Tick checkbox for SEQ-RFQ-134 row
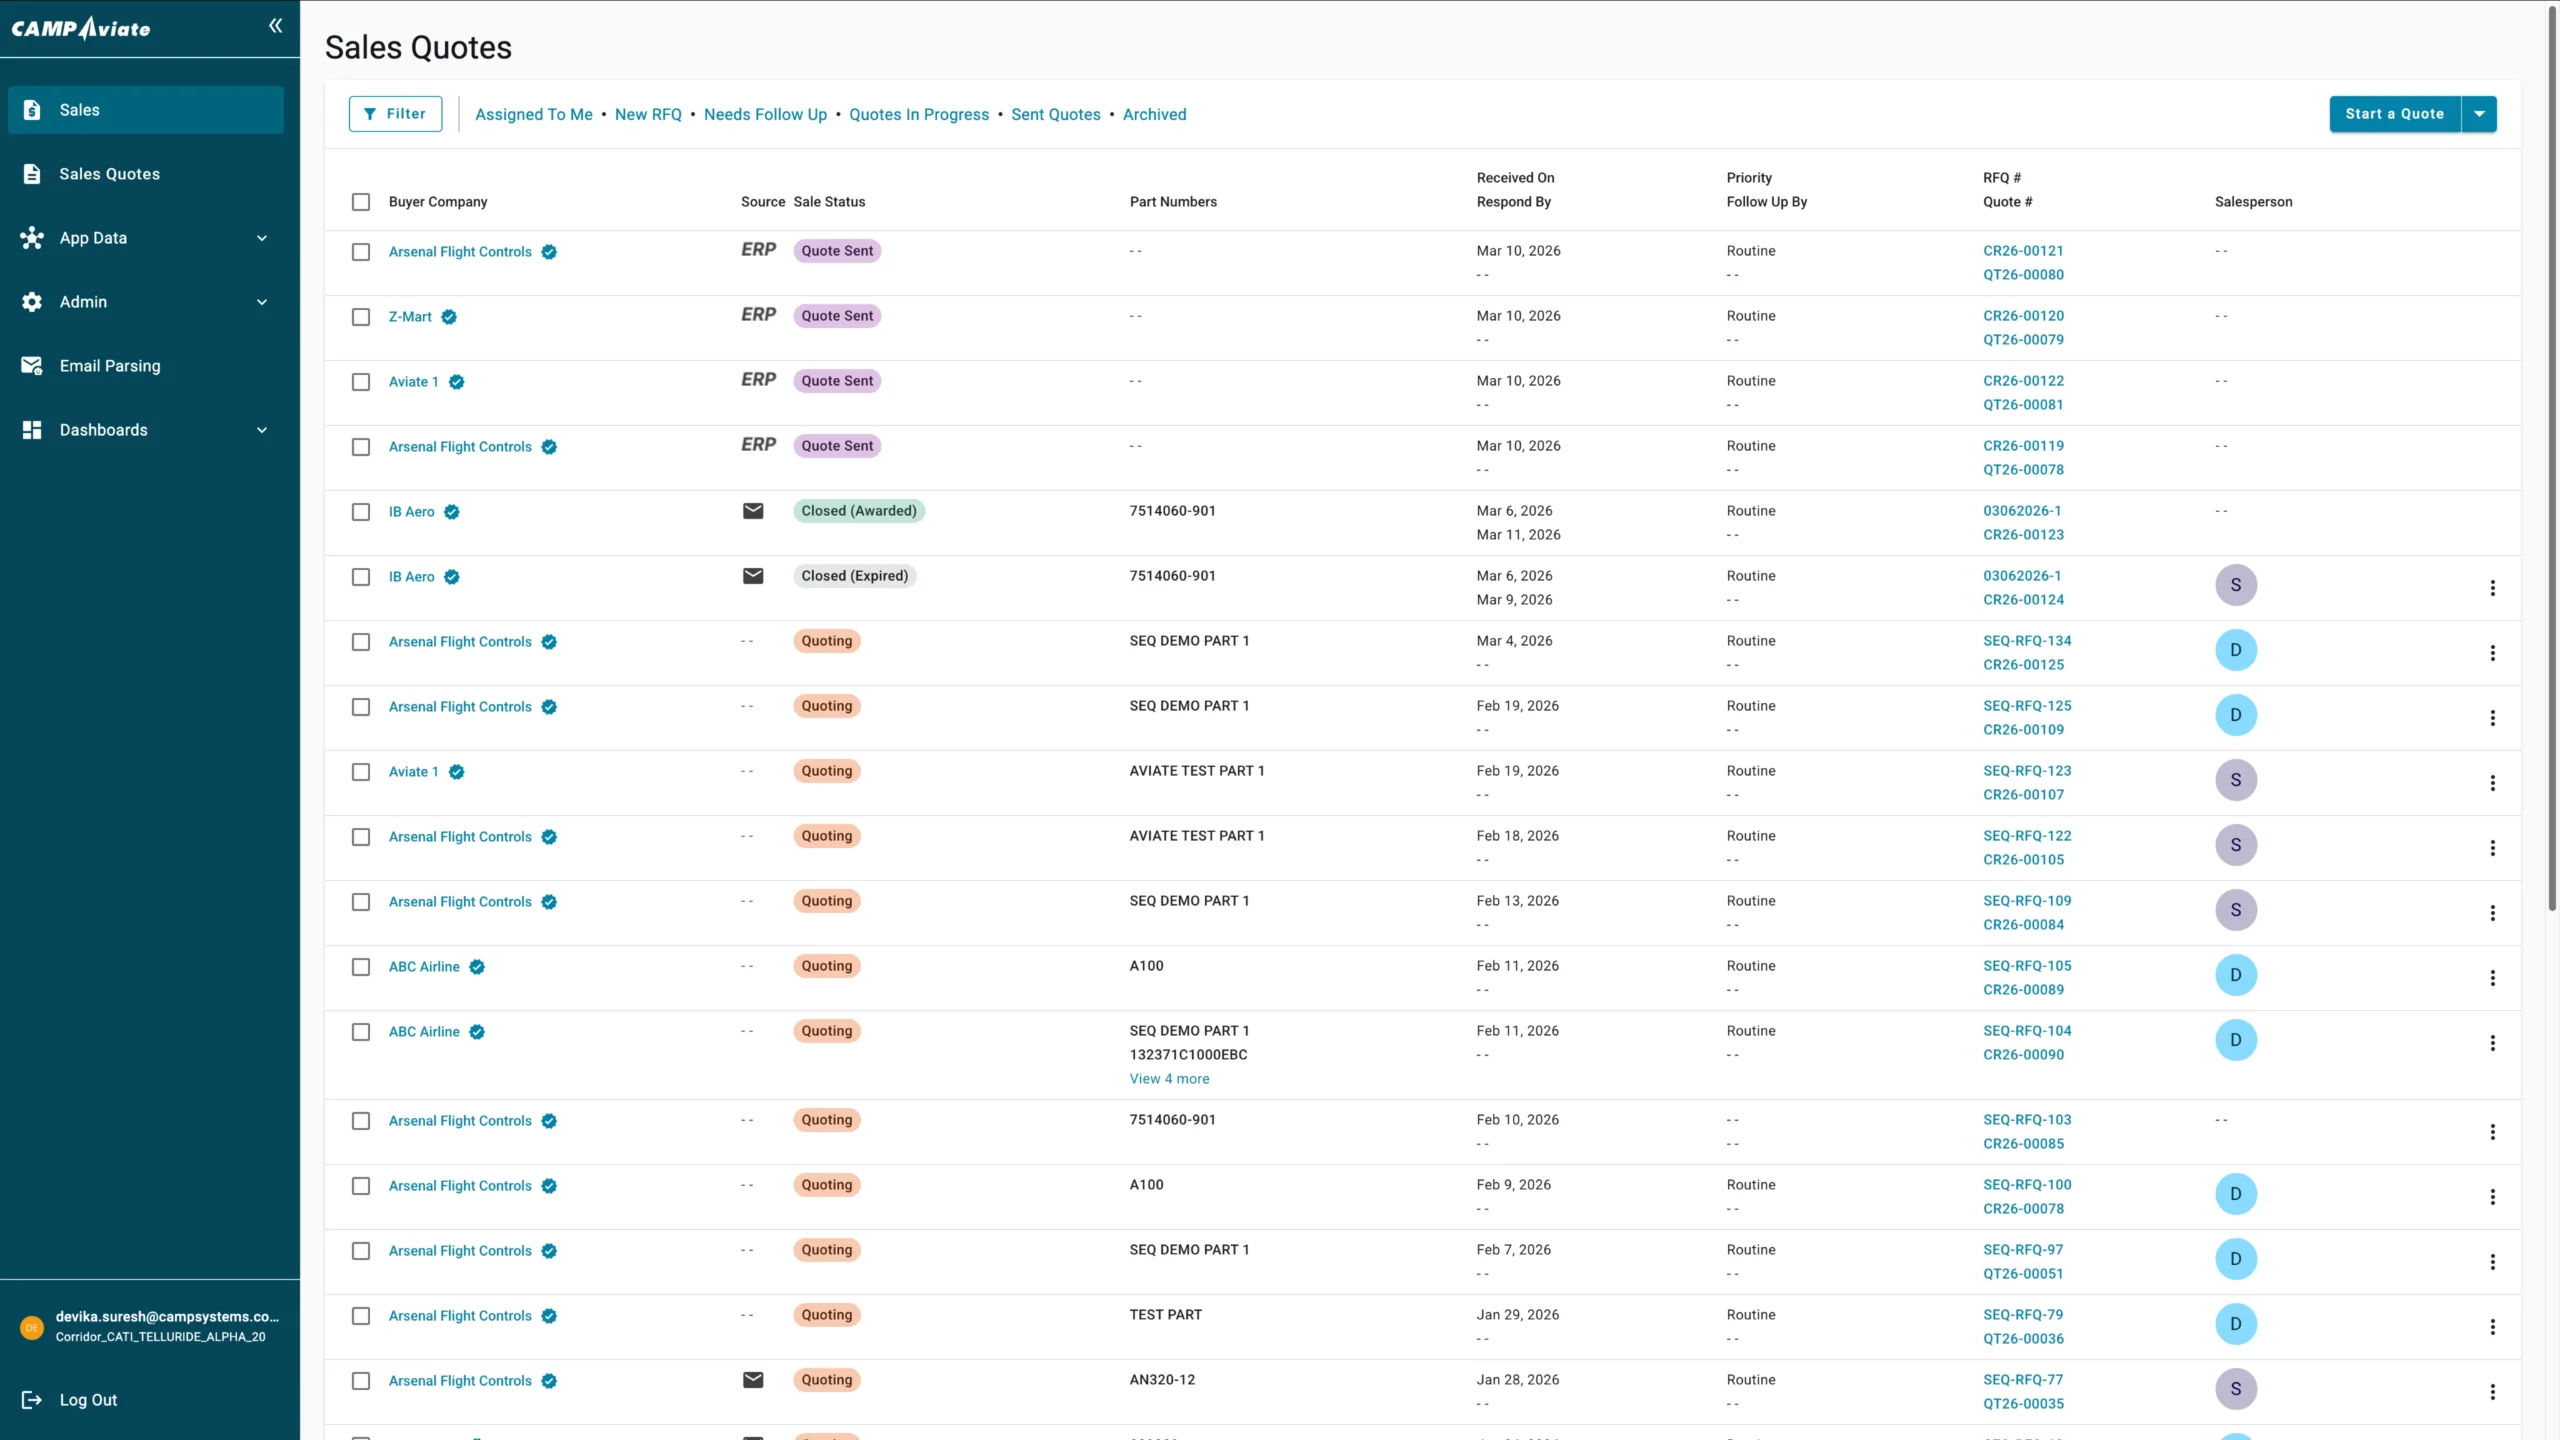Image resolution: width=2560 pixels, height=1440 pixels. click(361, 642)
